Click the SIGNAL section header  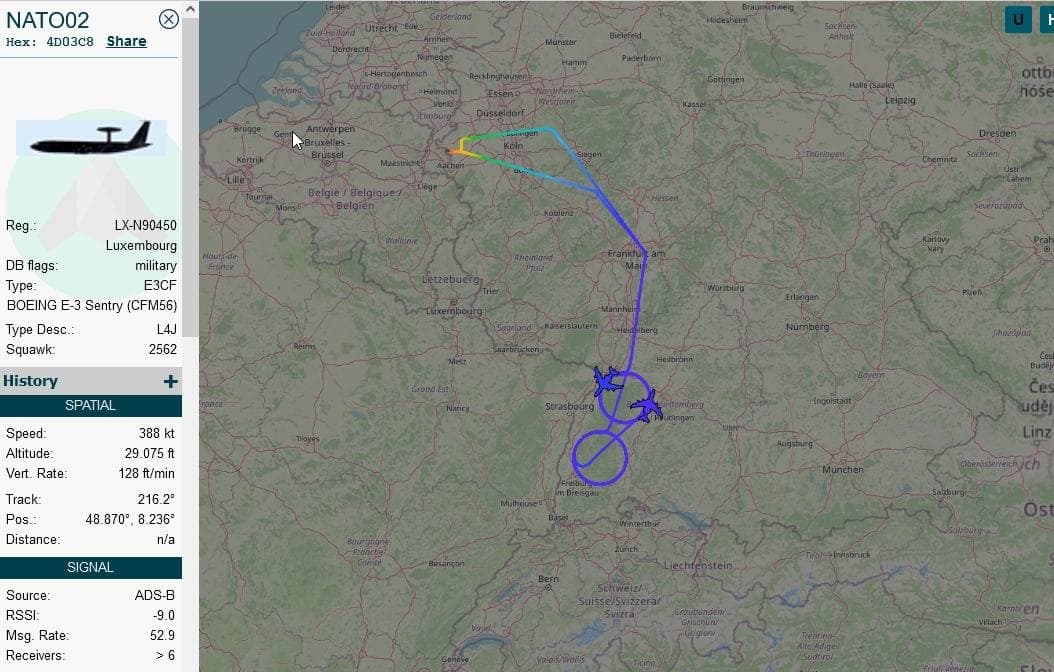point(91,567)
